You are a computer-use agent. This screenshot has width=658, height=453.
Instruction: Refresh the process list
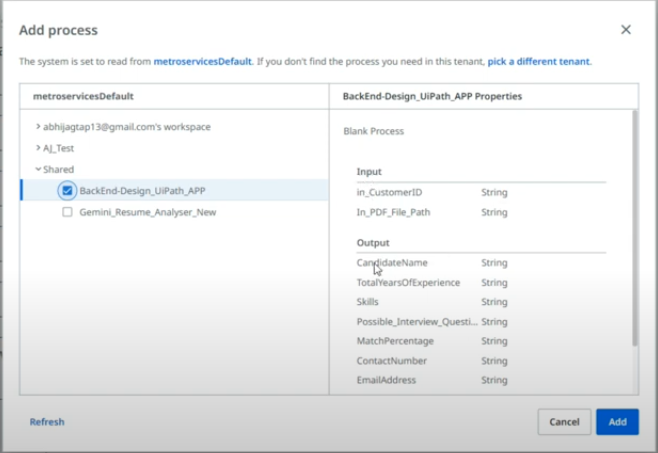coord(47,422)
